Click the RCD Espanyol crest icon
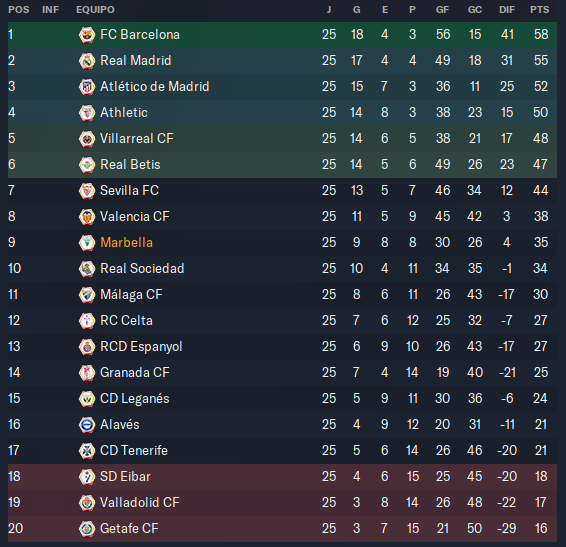The width and height of the screenshot is (566, 547). [87, 347]
